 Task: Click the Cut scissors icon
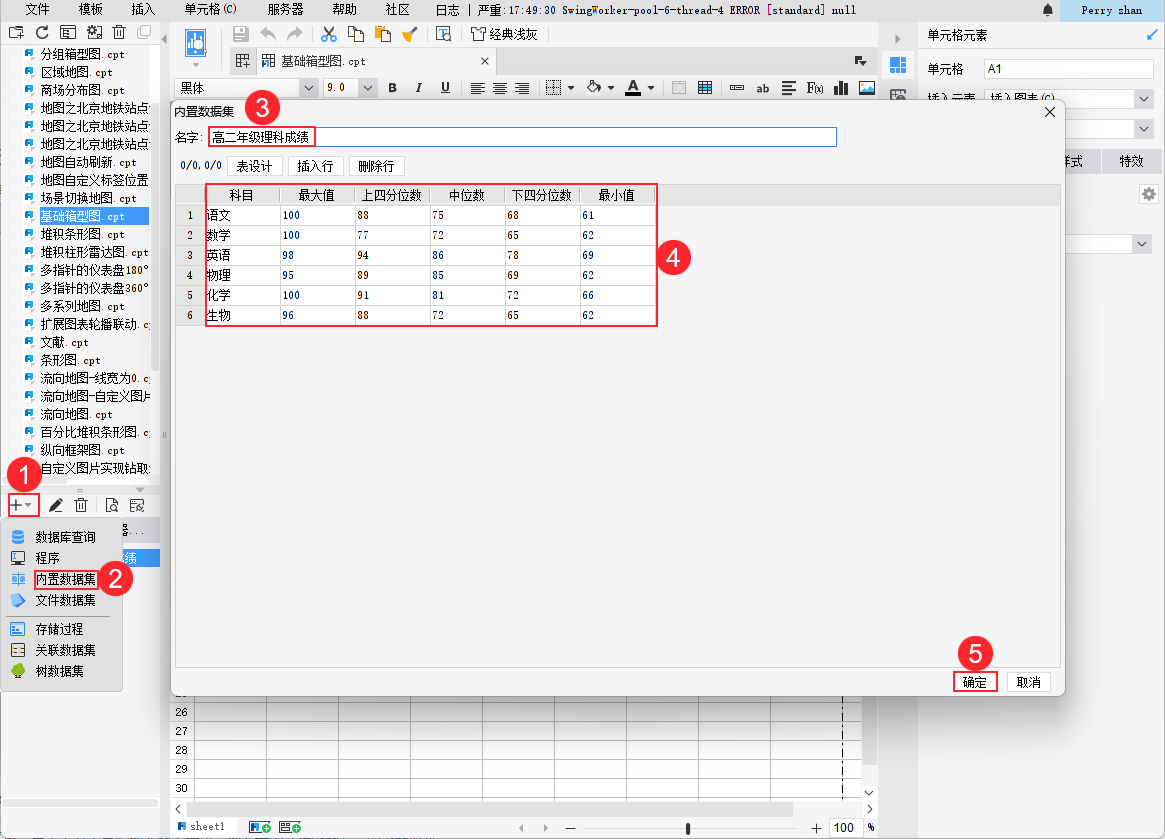(328, 34)
